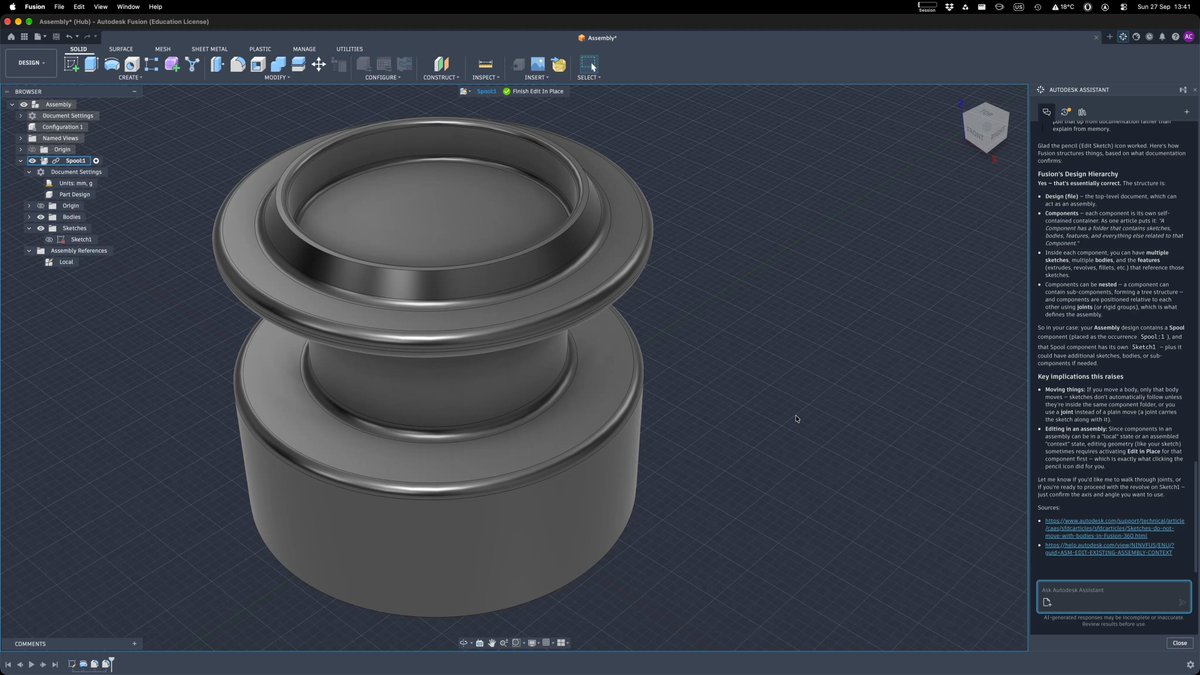Screen dimensions: 1200x675
Task: Expand the Named Views folder
Action: pyautogui.click(x=20, y=138)
